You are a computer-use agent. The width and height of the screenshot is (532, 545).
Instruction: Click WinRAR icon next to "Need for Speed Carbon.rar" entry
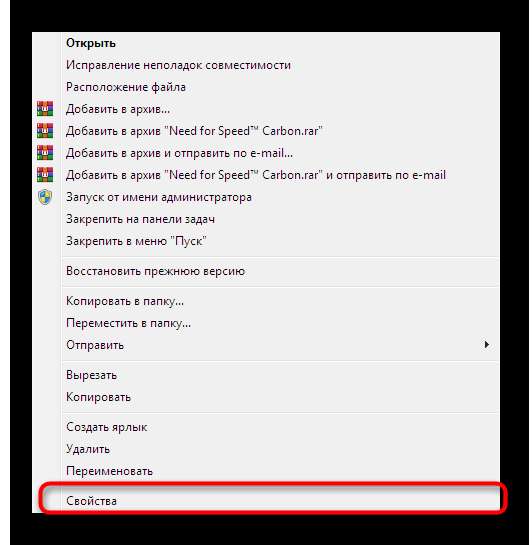point(45,131)
